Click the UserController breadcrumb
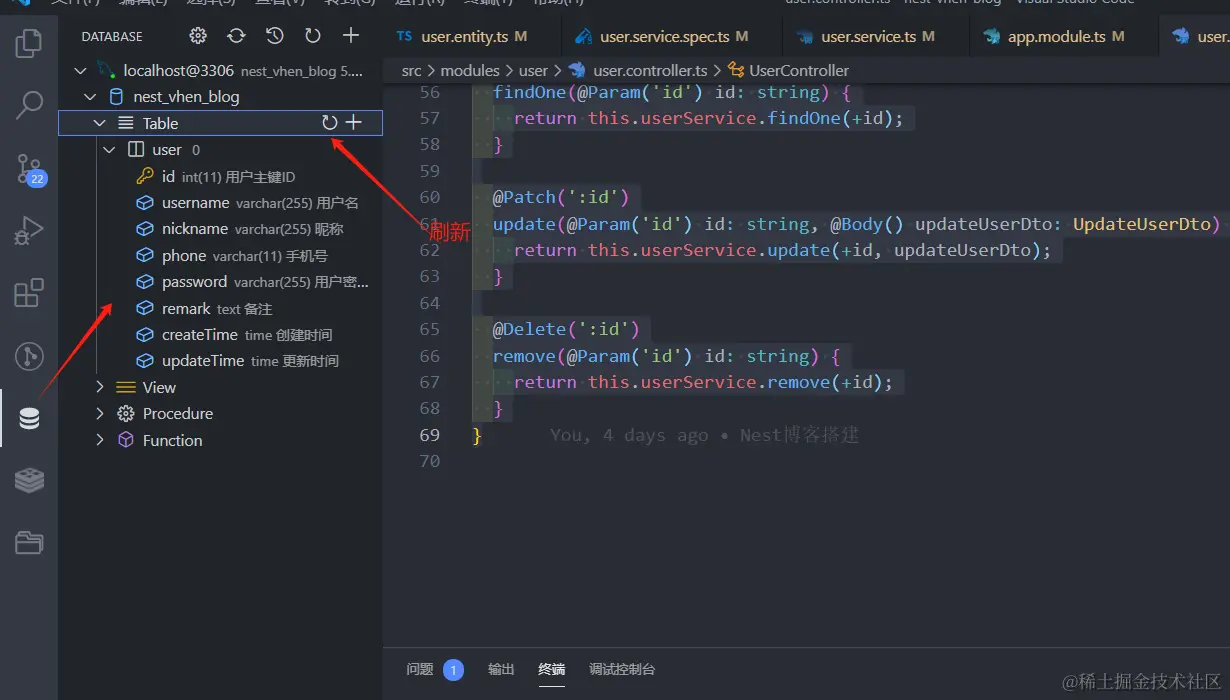The height and width of the screenshot is (700, 1230). [799, 70]
